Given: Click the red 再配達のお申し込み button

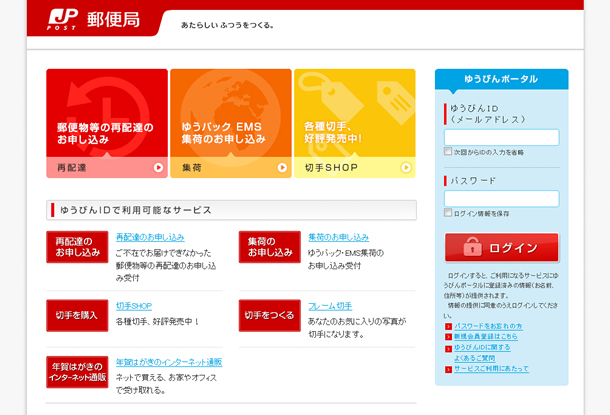Looking at the screenshot, I should (77, 247).
